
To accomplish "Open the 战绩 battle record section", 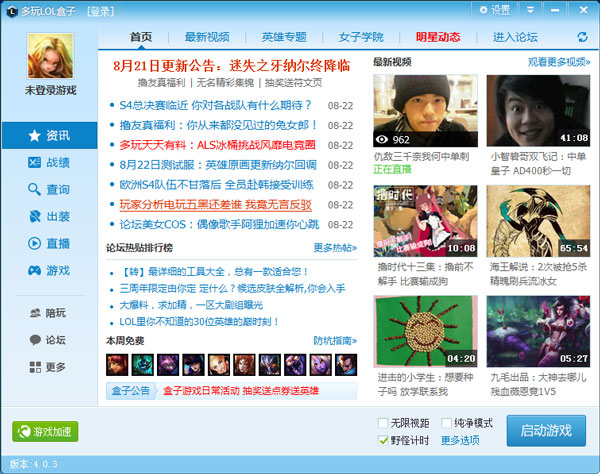I will coord(49,163).
